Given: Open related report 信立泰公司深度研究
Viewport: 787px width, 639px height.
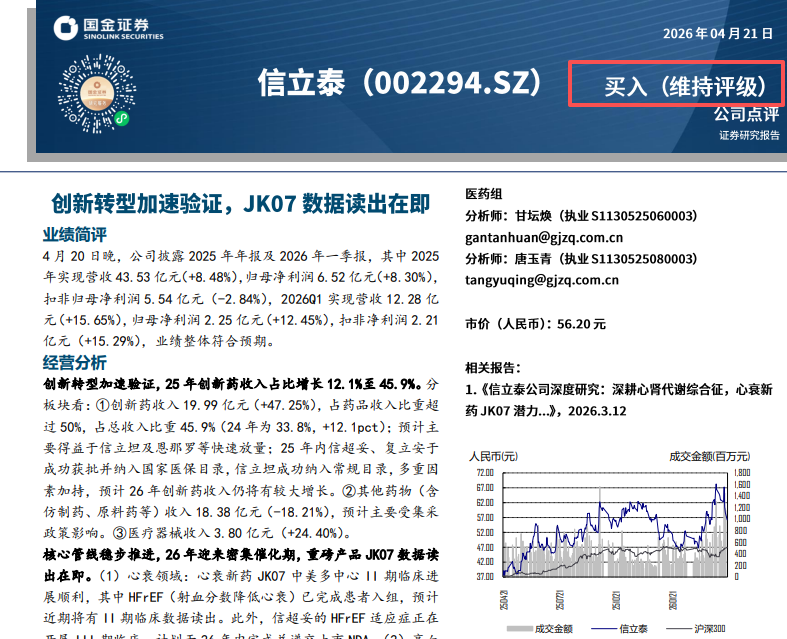Looking at the screenshot, I should [x=619, y=400].
